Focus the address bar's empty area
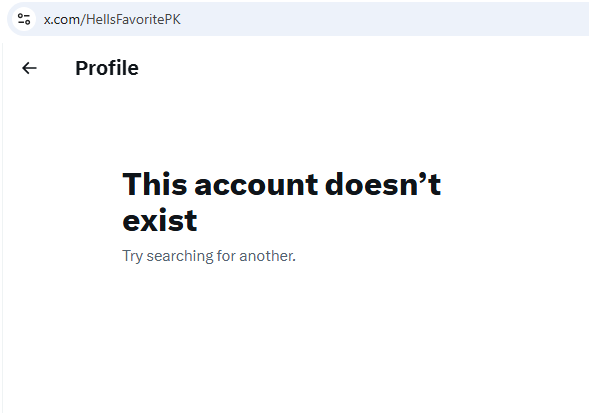Viewport: 589px width, 413px height. (383, 19)
